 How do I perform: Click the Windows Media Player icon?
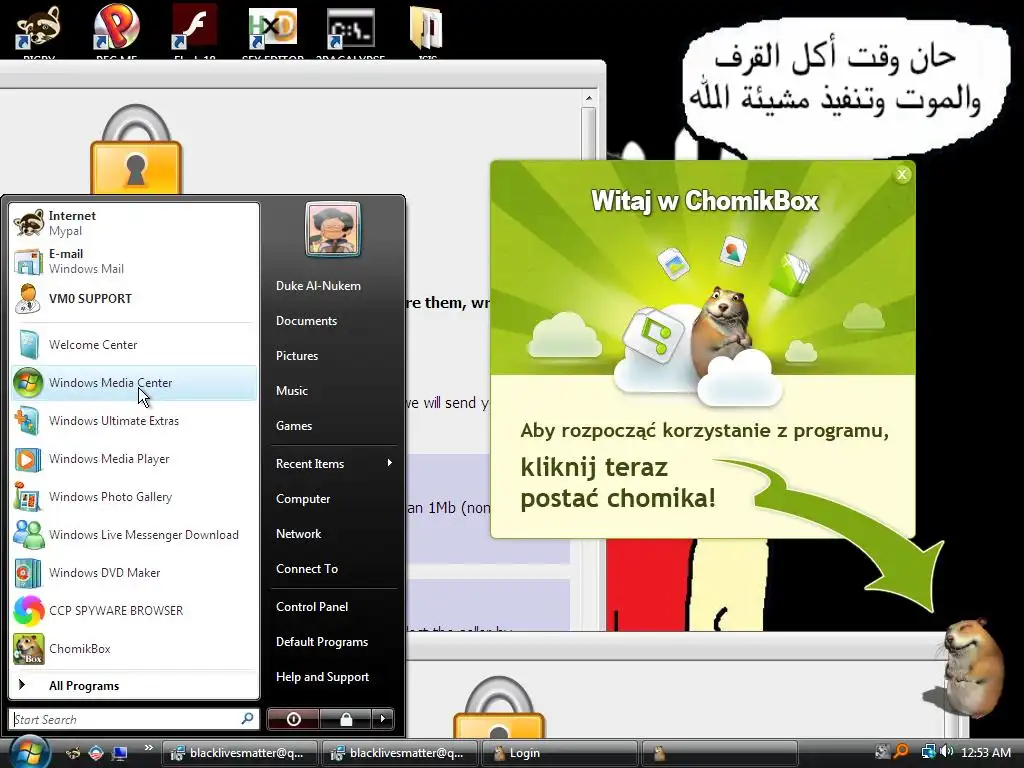[27, 459]
